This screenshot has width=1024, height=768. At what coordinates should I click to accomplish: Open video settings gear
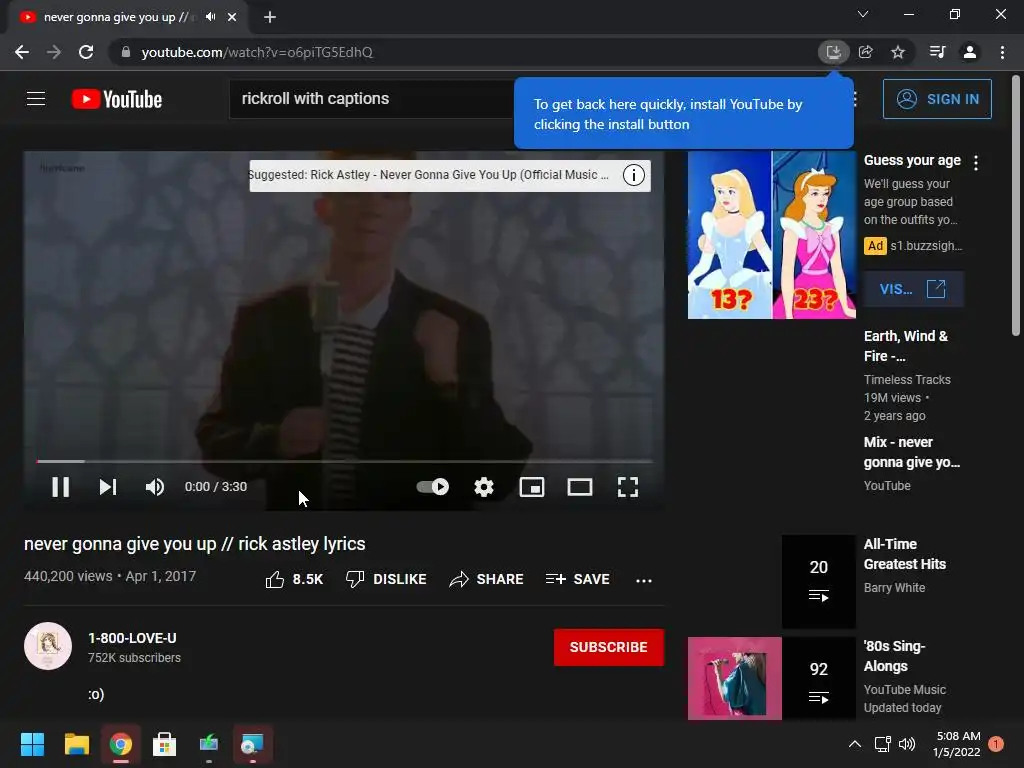tap(484, 487)
